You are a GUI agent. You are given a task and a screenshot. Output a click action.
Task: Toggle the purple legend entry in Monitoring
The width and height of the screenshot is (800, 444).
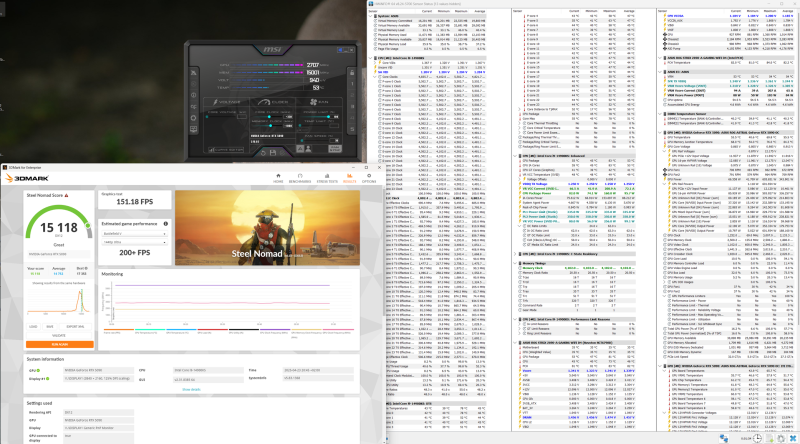274,331
